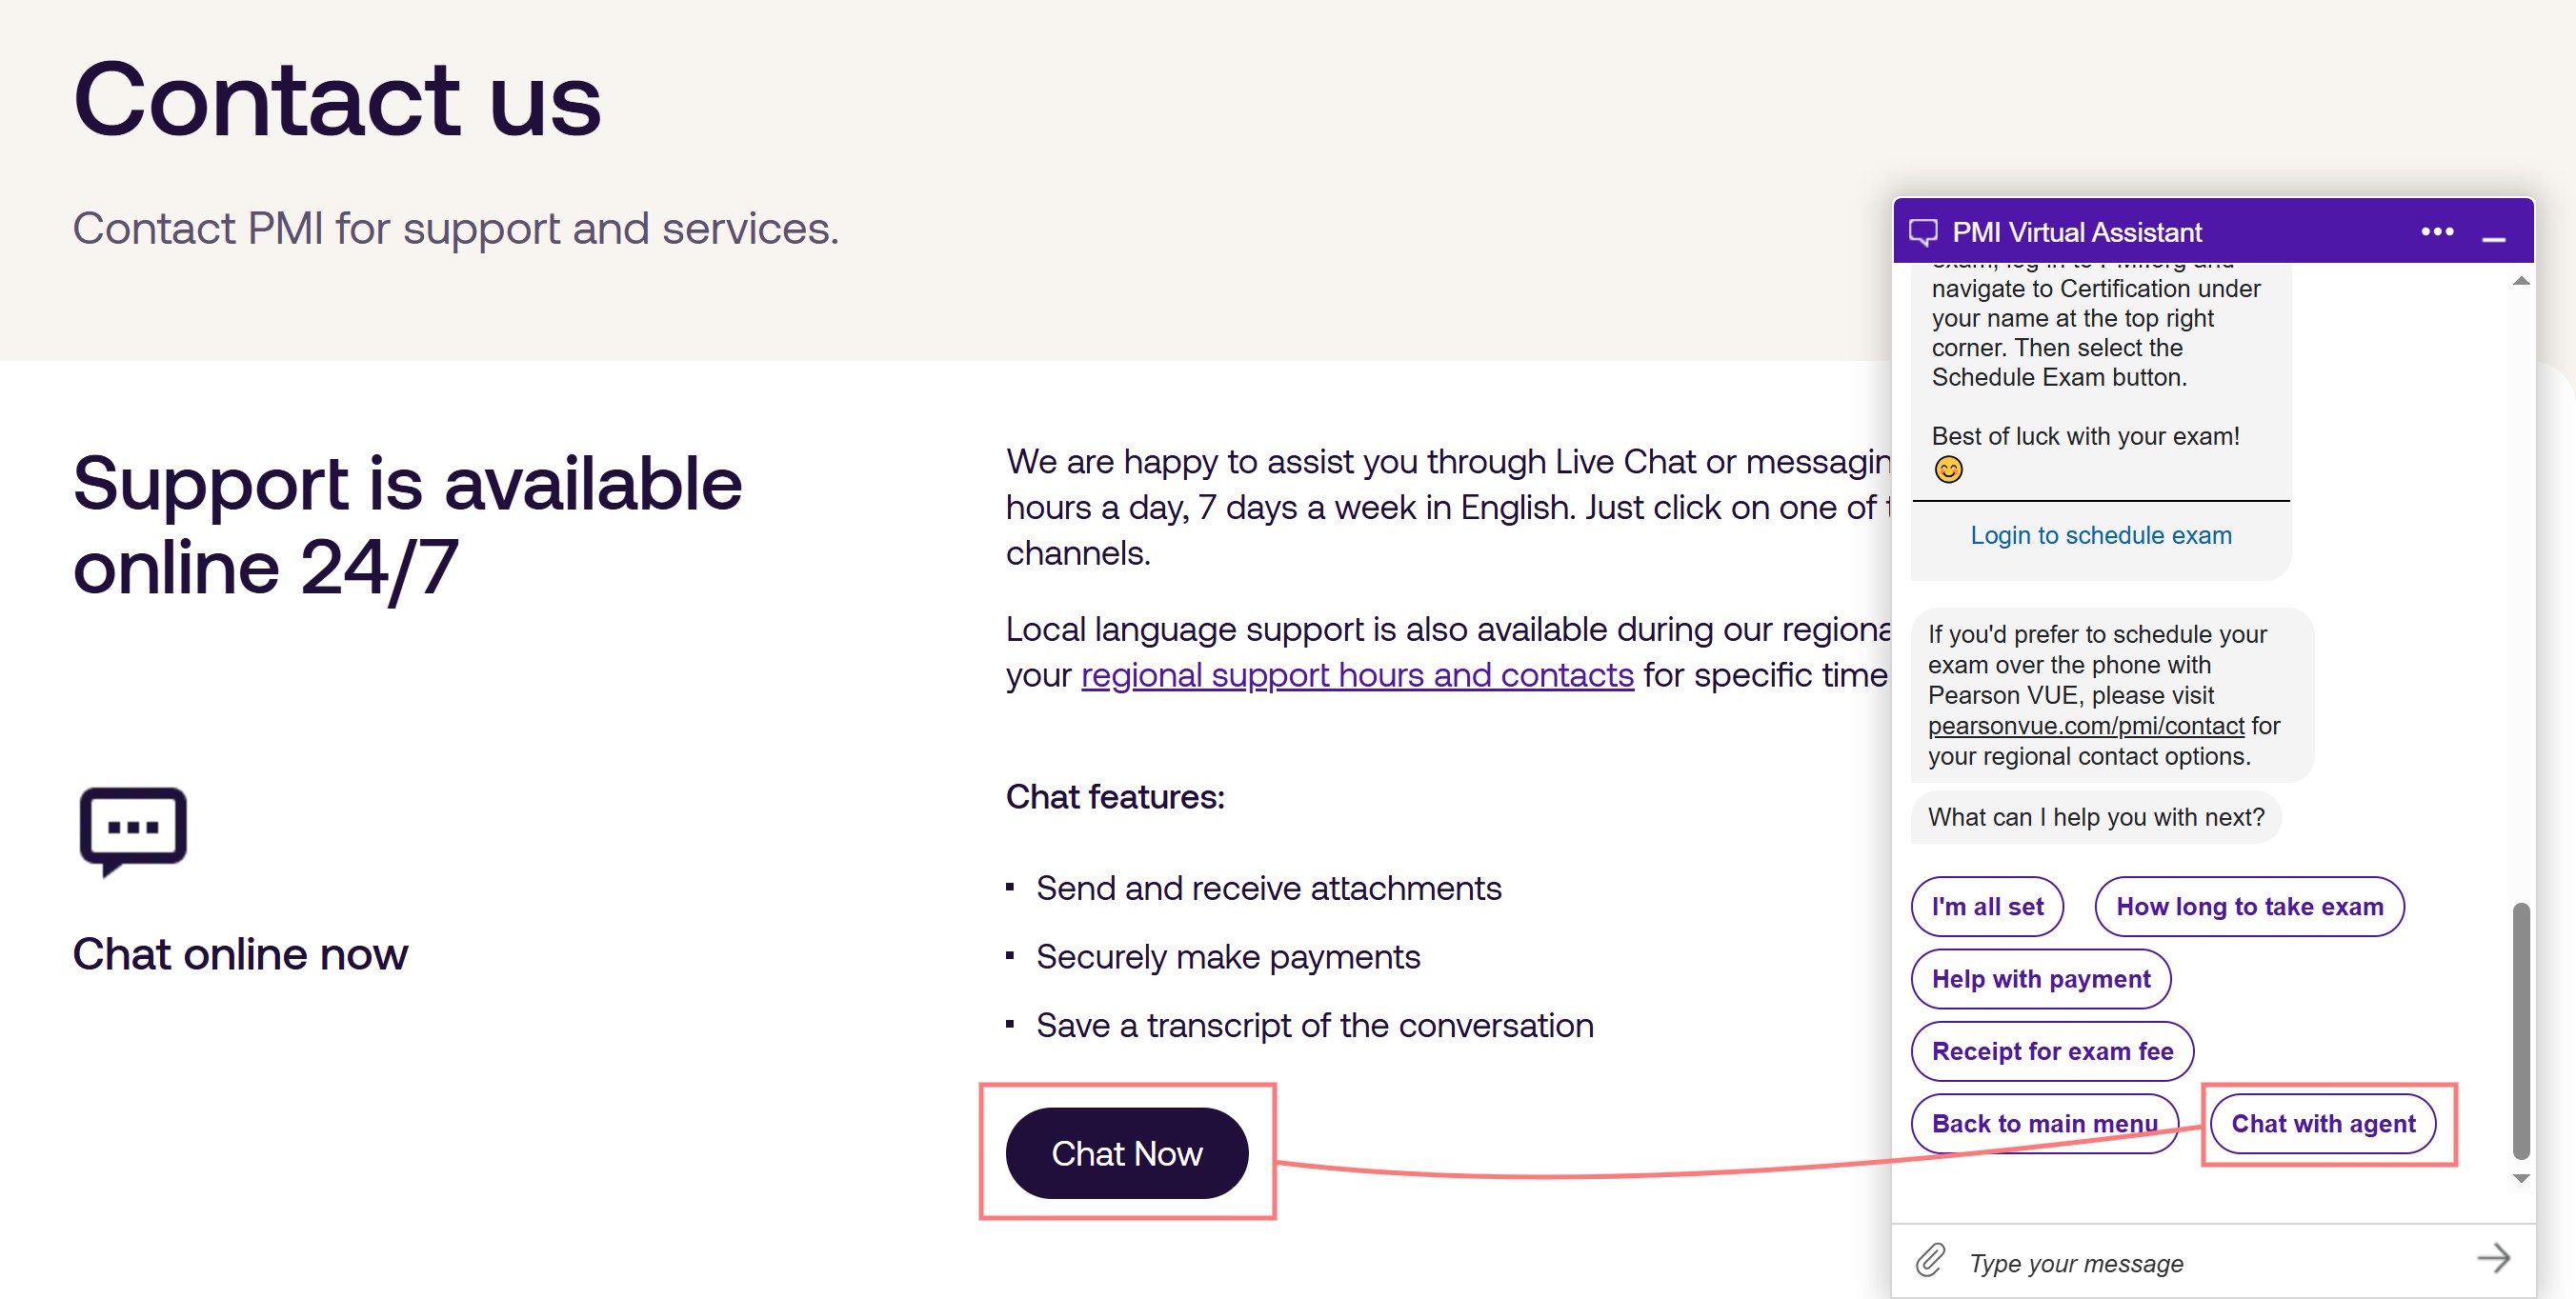Click the speech bubble icon in chat header

pyautogui.click(x=1922, y=232)
